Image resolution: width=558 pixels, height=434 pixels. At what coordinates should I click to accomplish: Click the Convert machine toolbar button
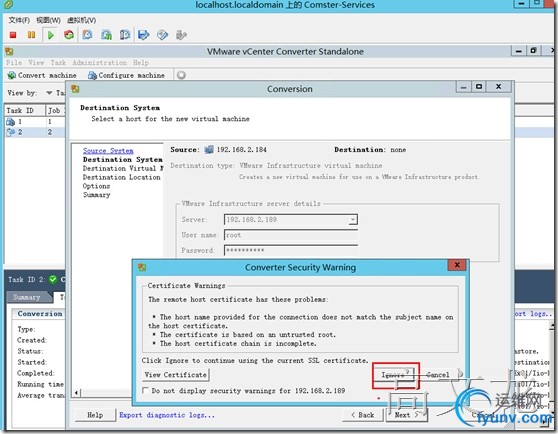point(42,75)
